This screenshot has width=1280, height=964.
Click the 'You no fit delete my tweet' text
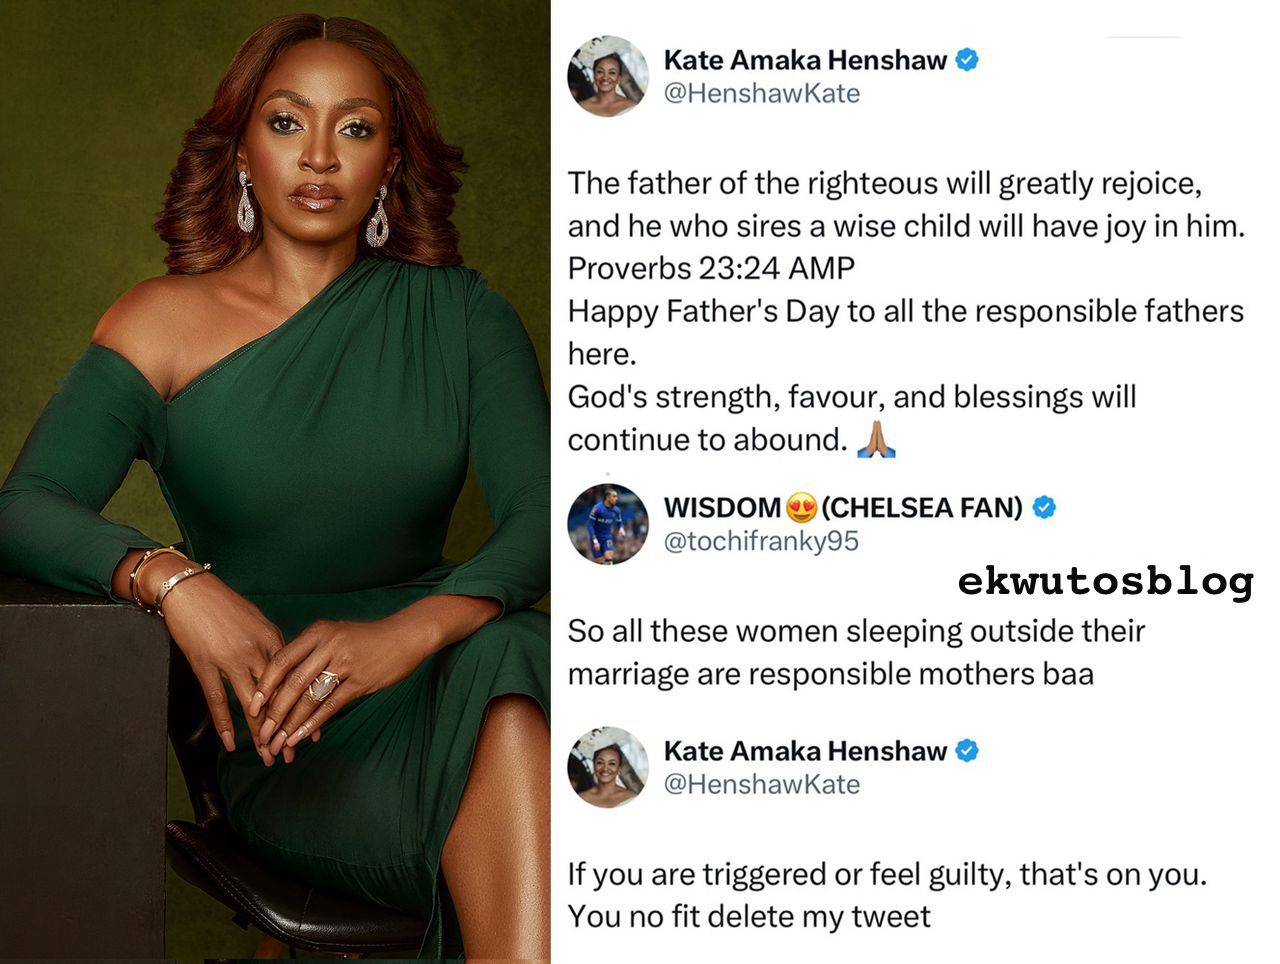[749, 916]
